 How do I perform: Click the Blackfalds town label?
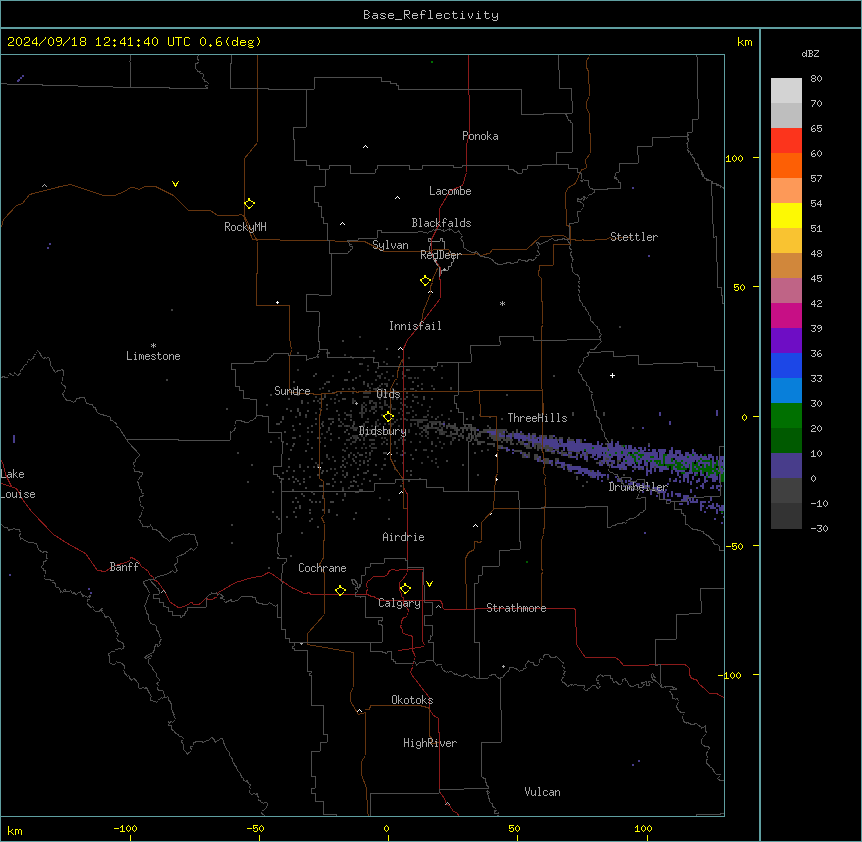click(441, 223)
